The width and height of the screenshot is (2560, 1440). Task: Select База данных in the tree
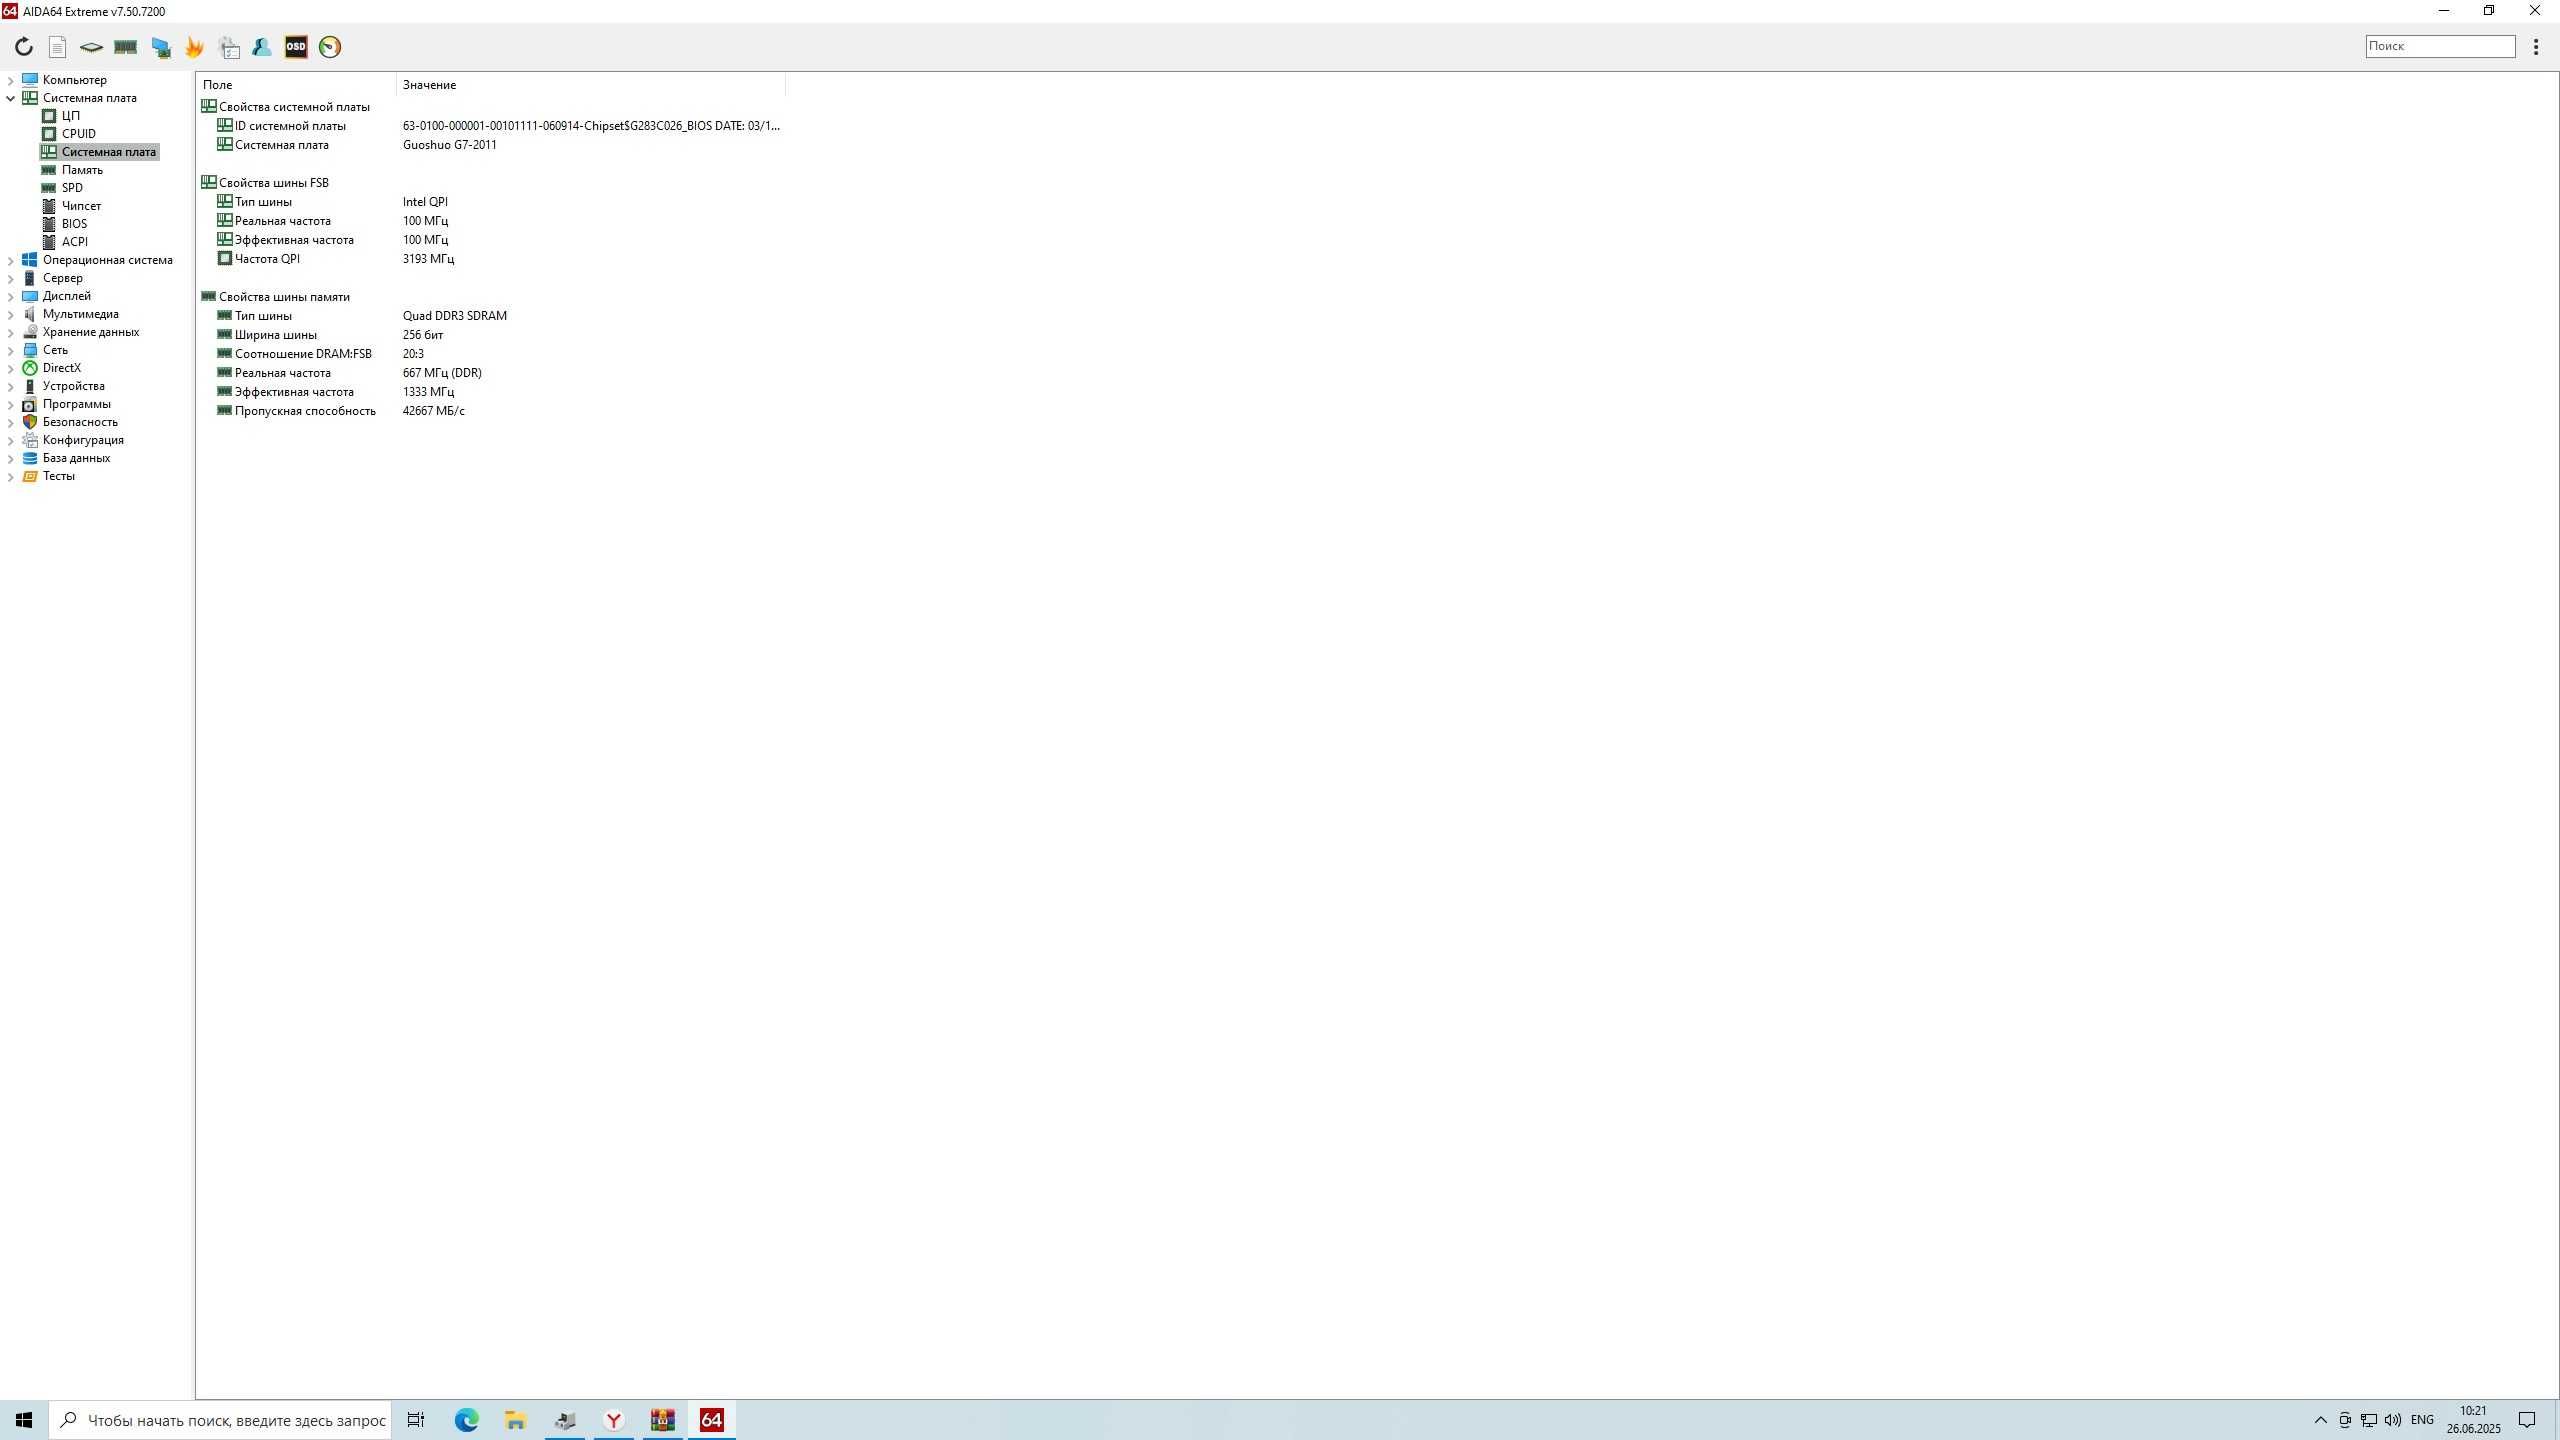tap(76, 458)
